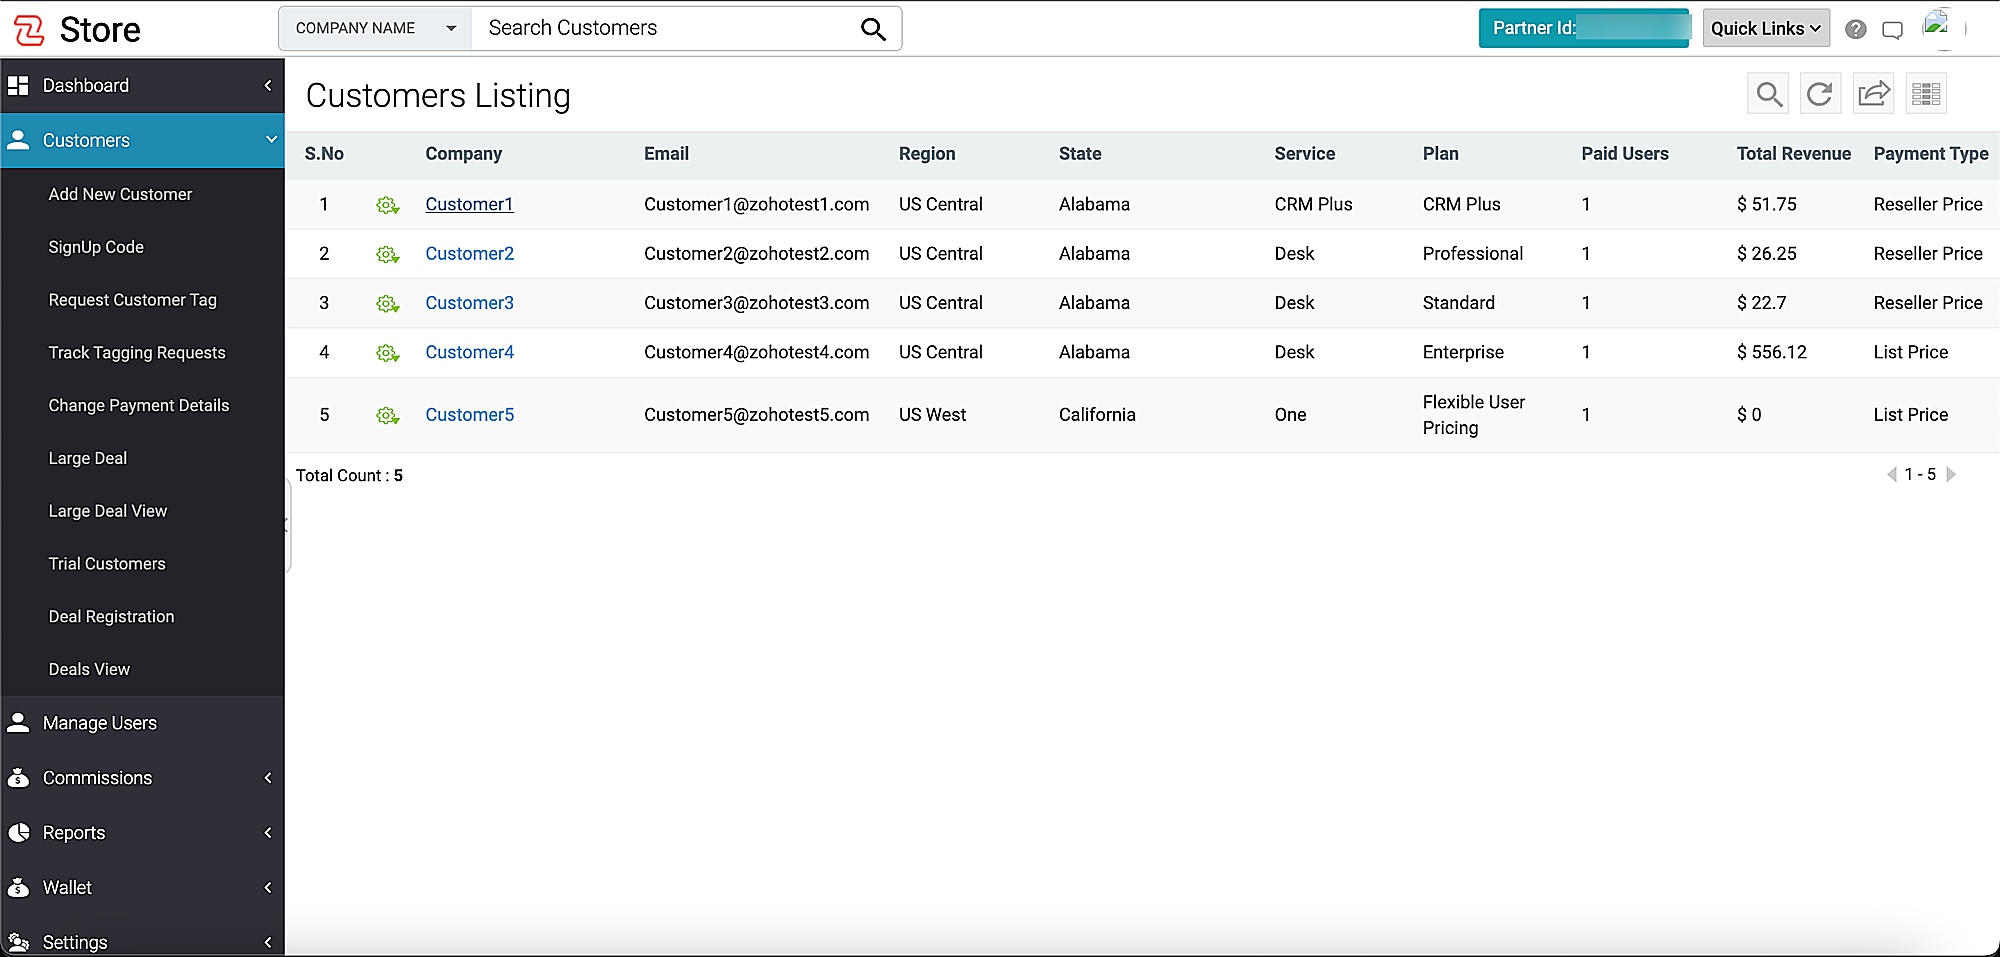
Task: Open the Customer4 company link
Action: [469, 352]
